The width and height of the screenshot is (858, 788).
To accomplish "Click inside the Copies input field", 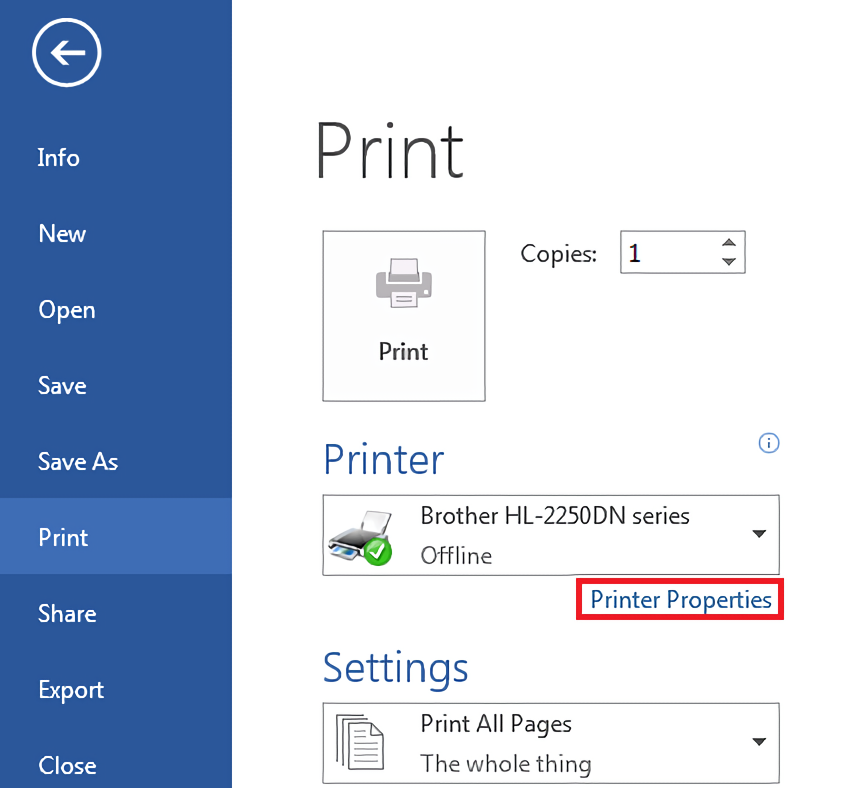I will point(668,252).
